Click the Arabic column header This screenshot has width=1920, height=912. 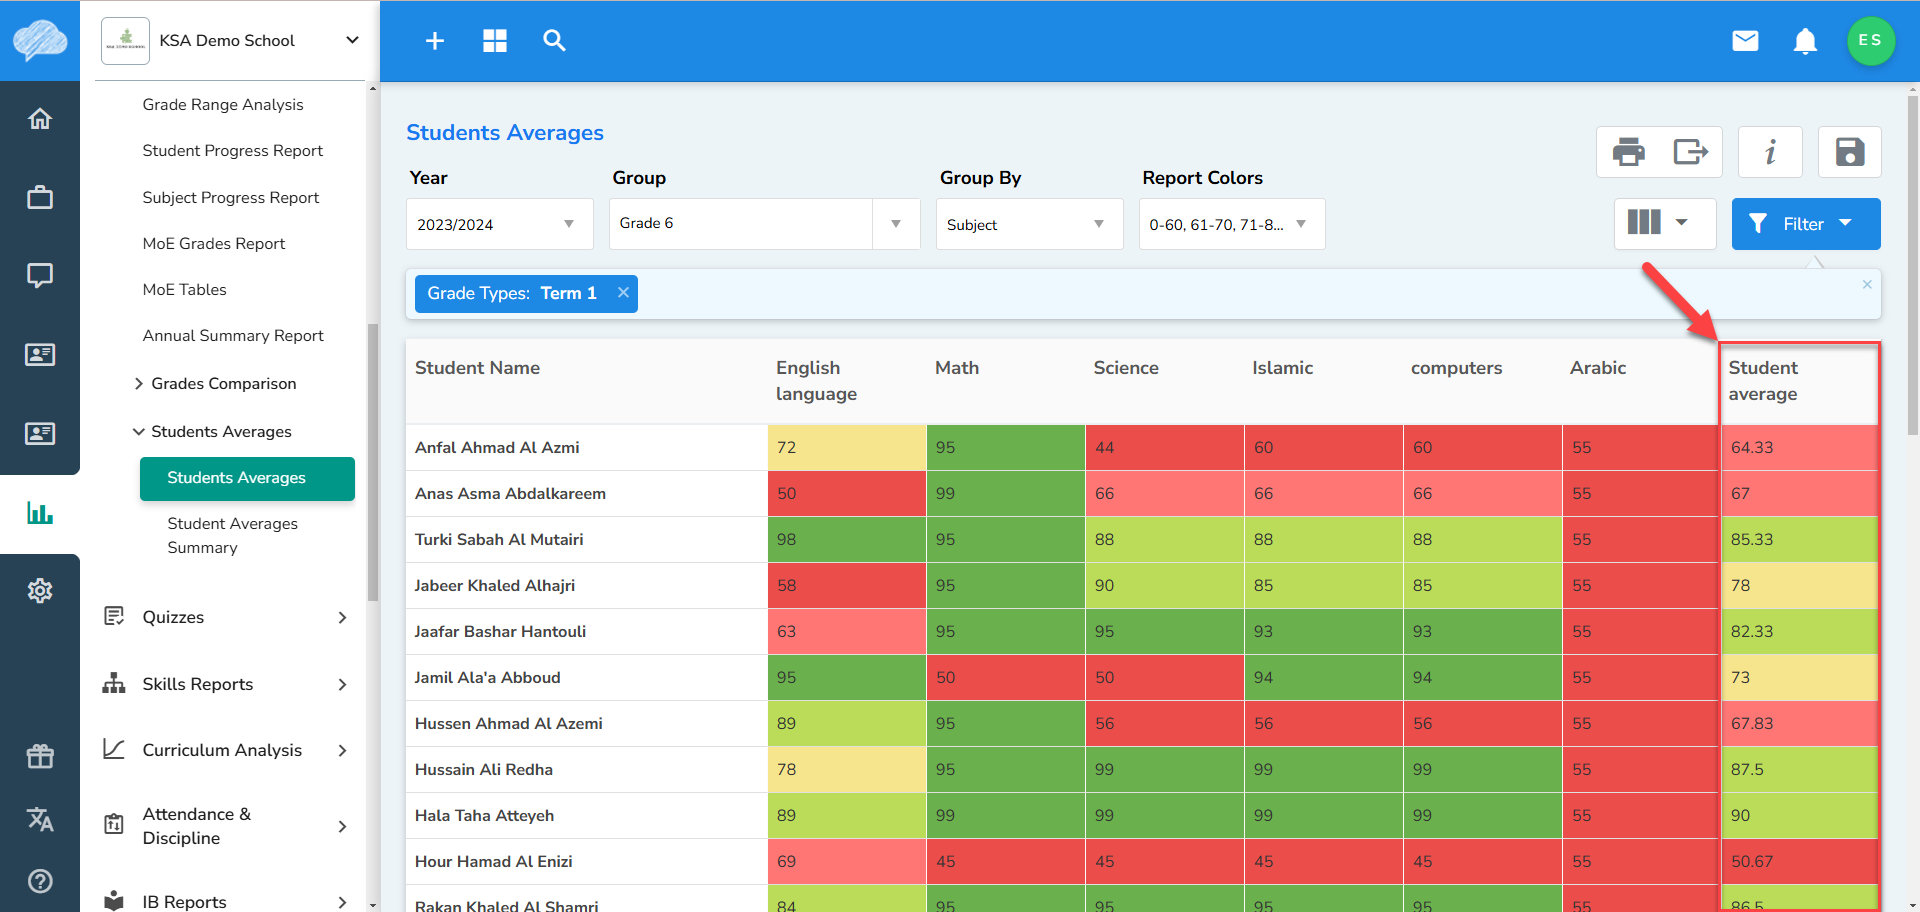(x=1598, y=368)
